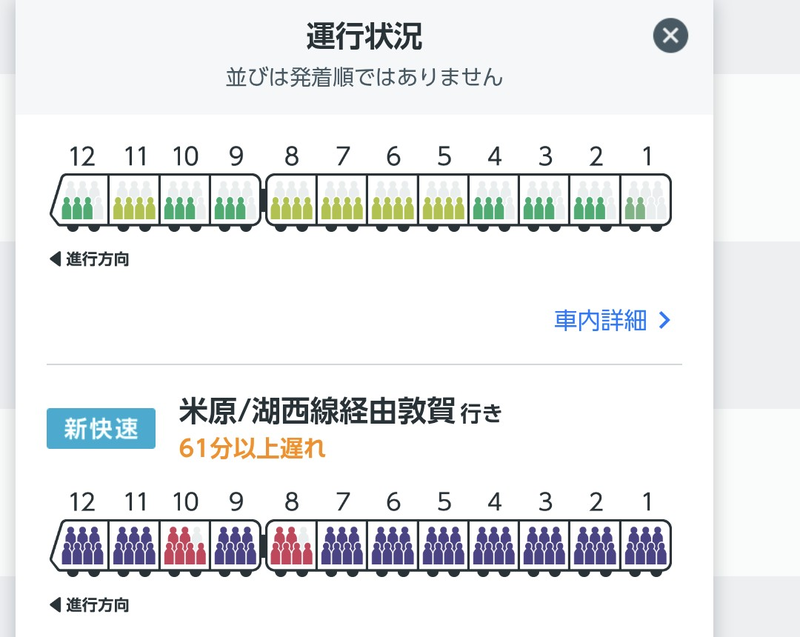Select car 4 in the lower train
Viewport: 800px width, 637px height.
pyautogui.click(x=494, y=545)
